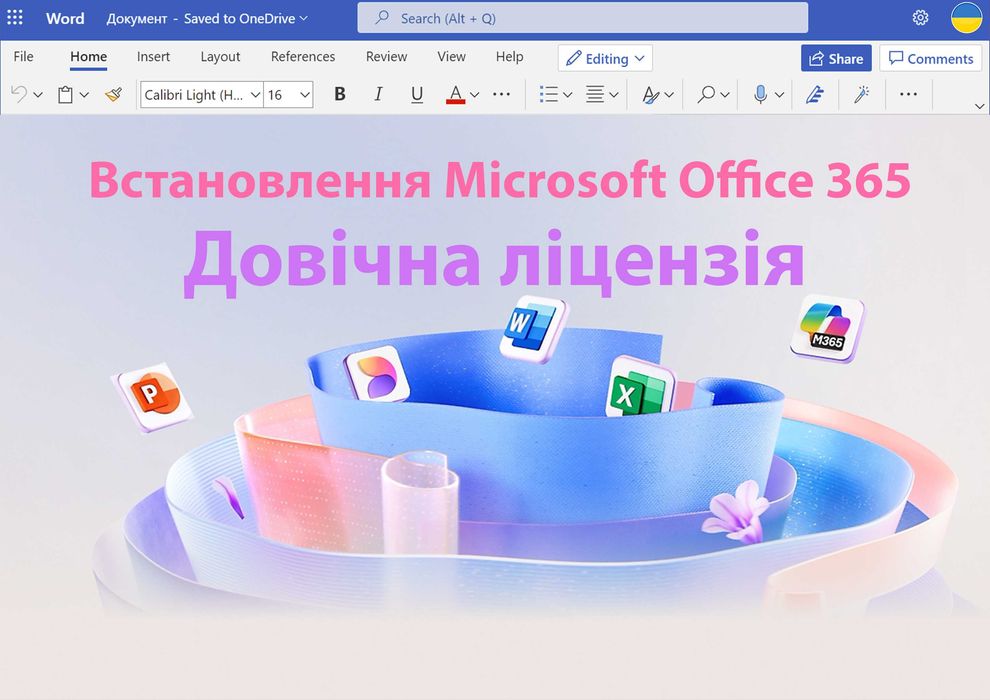Open the Comments pane

(931, 58)
